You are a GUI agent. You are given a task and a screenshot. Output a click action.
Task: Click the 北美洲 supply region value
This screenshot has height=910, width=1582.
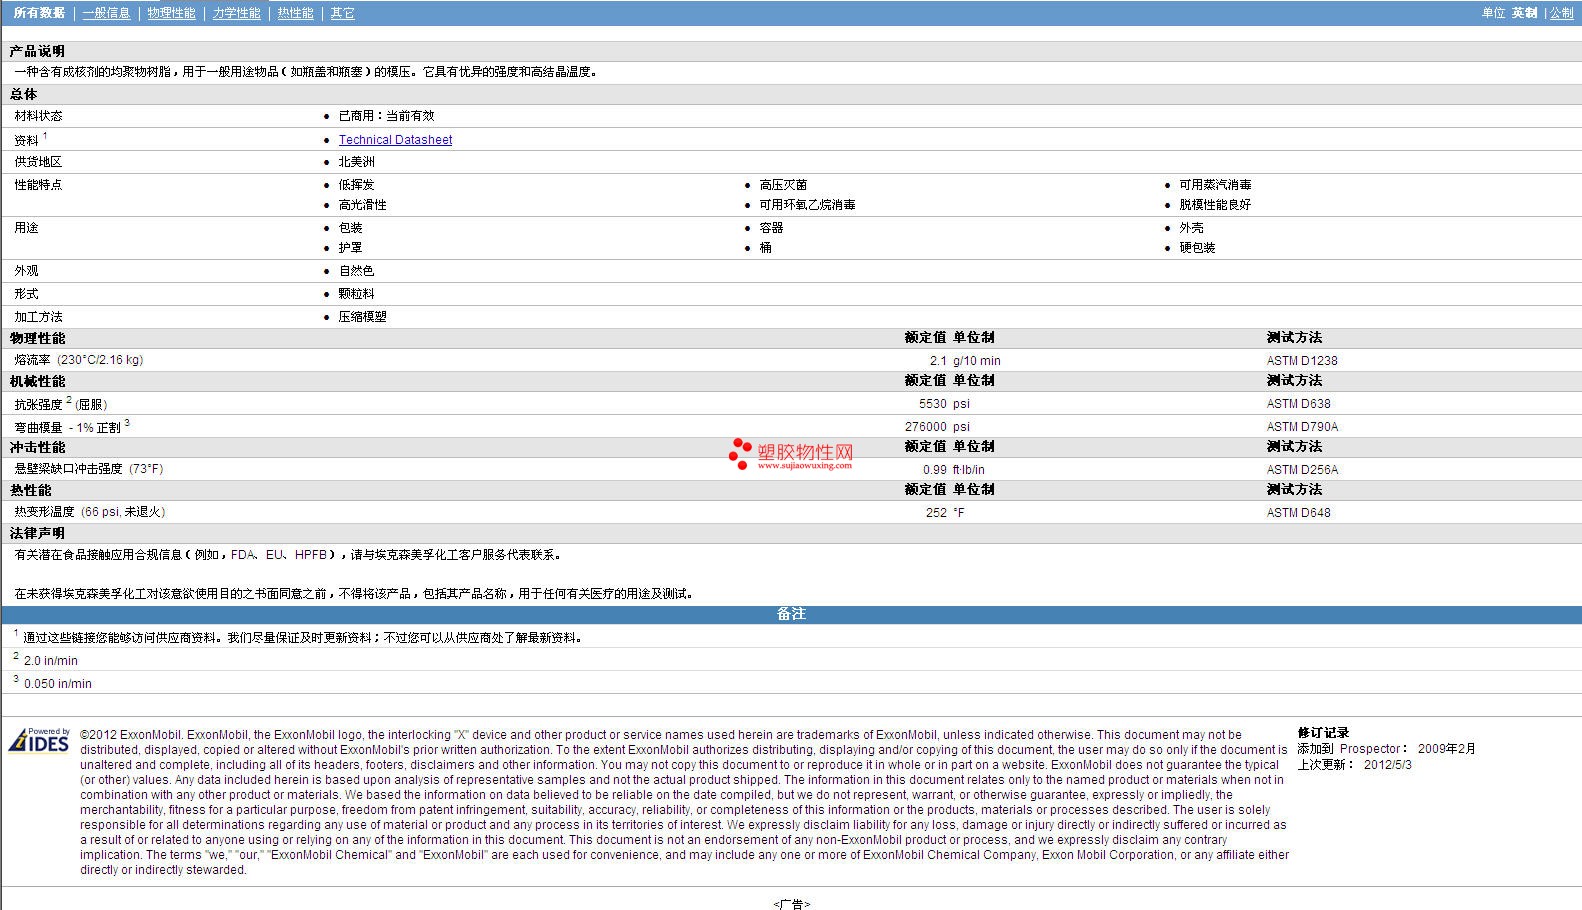click(x=356, y=162)
